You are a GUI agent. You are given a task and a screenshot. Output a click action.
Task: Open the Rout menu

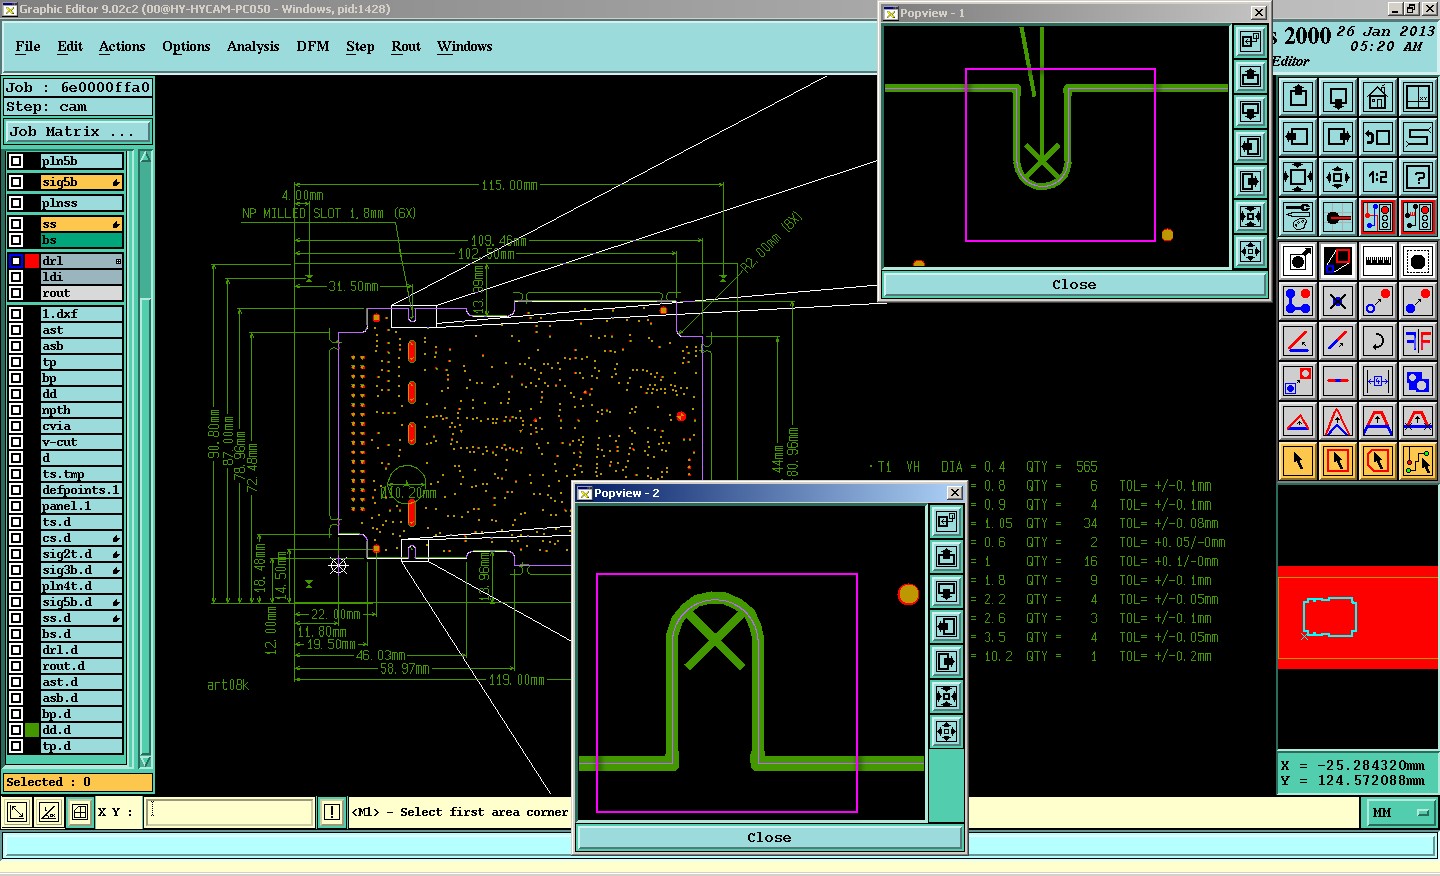406,46
